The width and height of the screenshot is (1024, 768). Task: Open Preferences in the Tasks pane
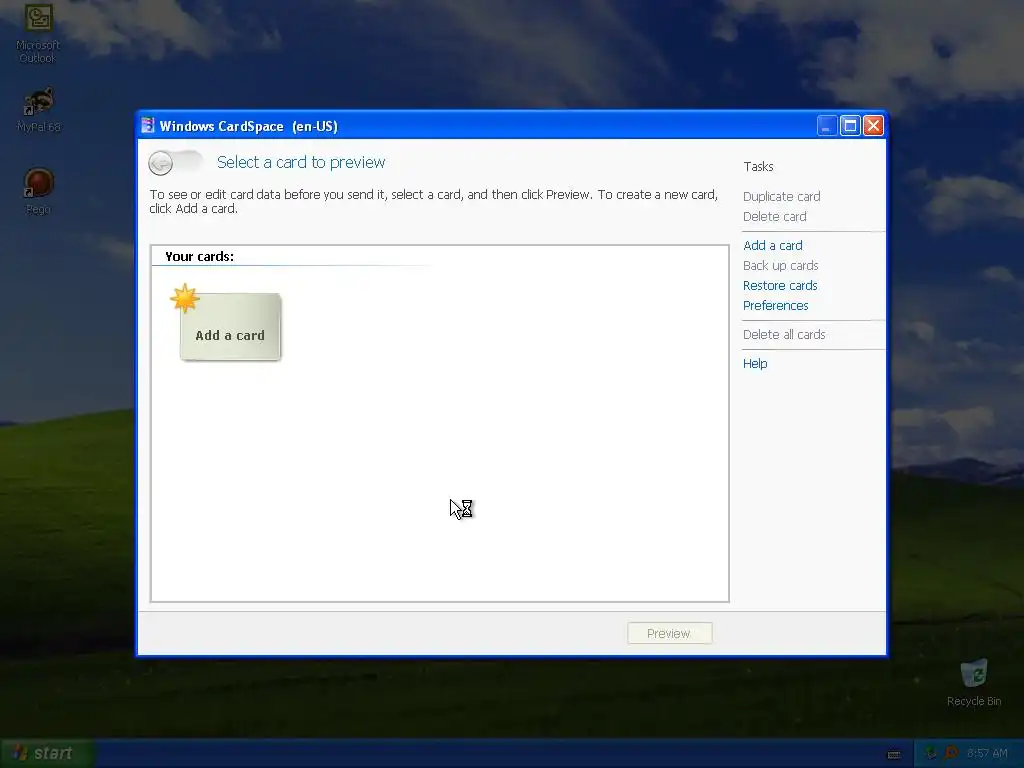(x=775, y=306)
